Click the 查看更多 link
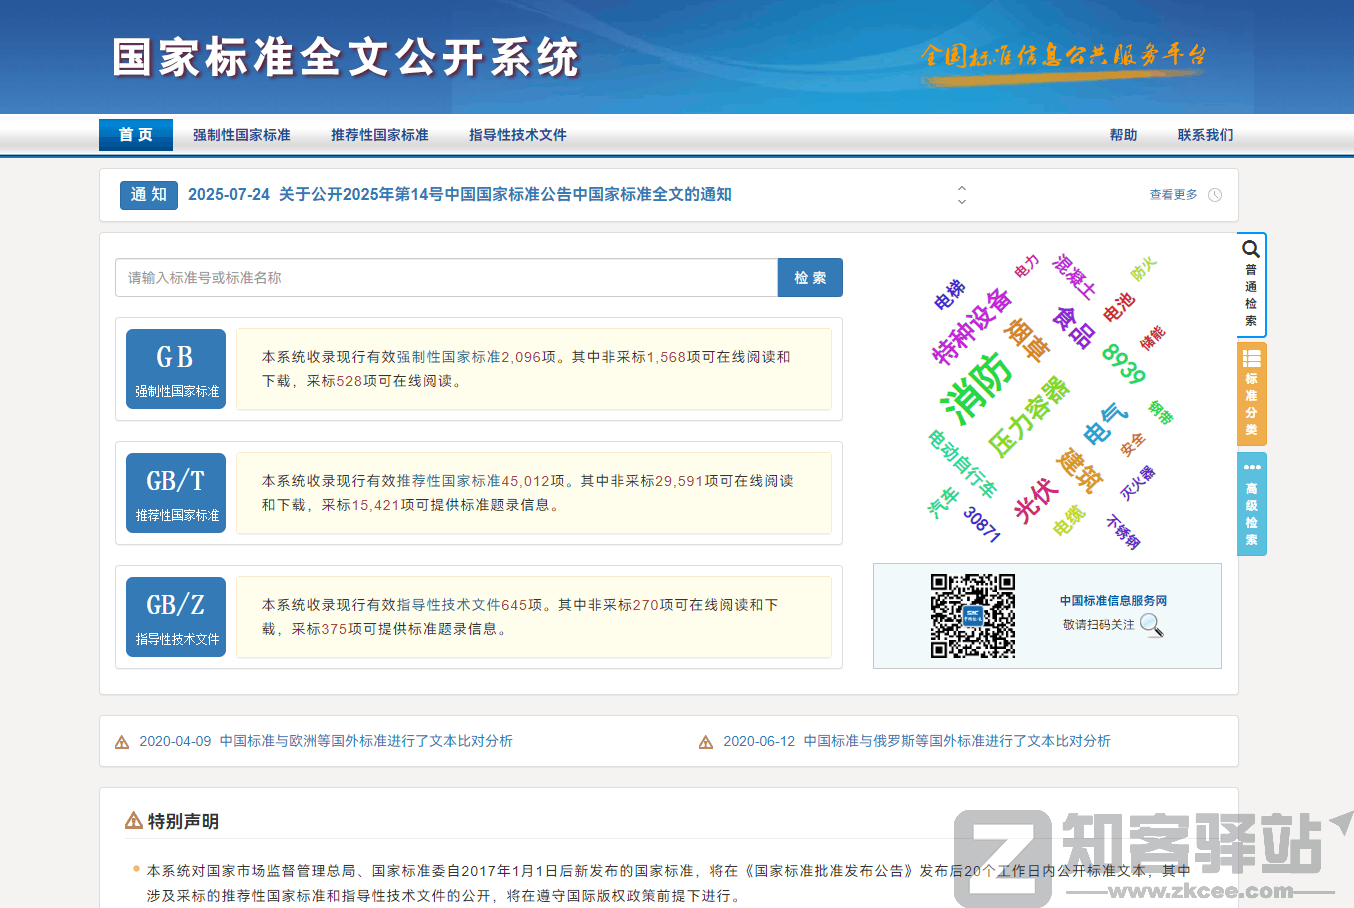 click(1172, 195)
